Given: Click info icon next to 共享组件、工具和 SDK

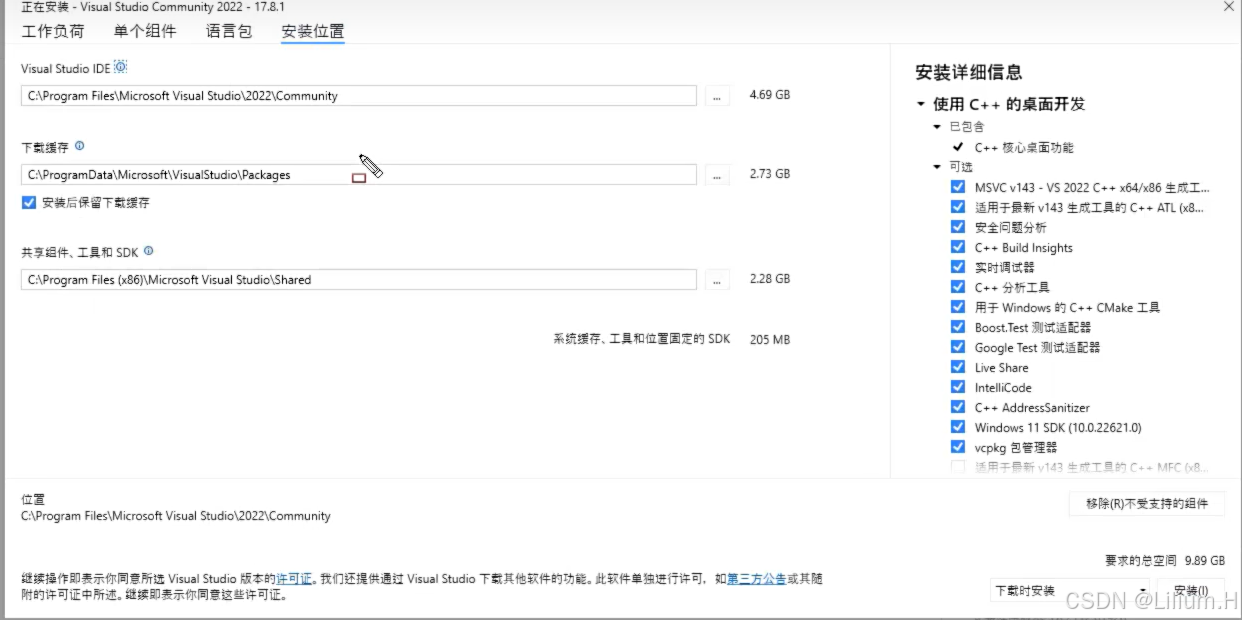Looking at the screenshot, I should pyautogui.click(x=149, y=252).
